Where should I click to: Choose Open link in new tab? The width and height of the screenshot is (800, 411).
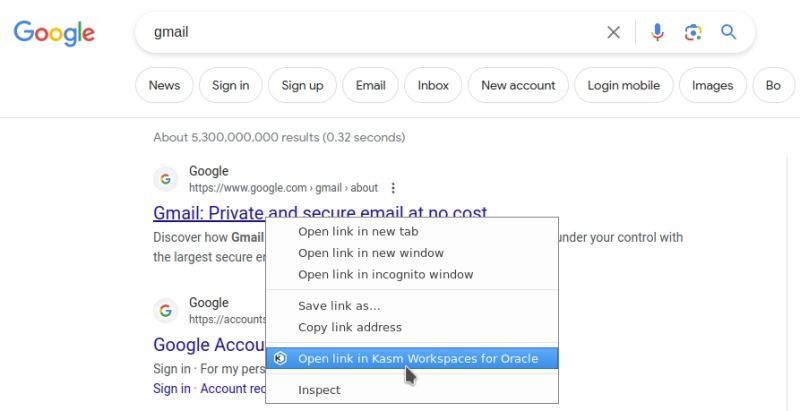[x=412, y=232]
